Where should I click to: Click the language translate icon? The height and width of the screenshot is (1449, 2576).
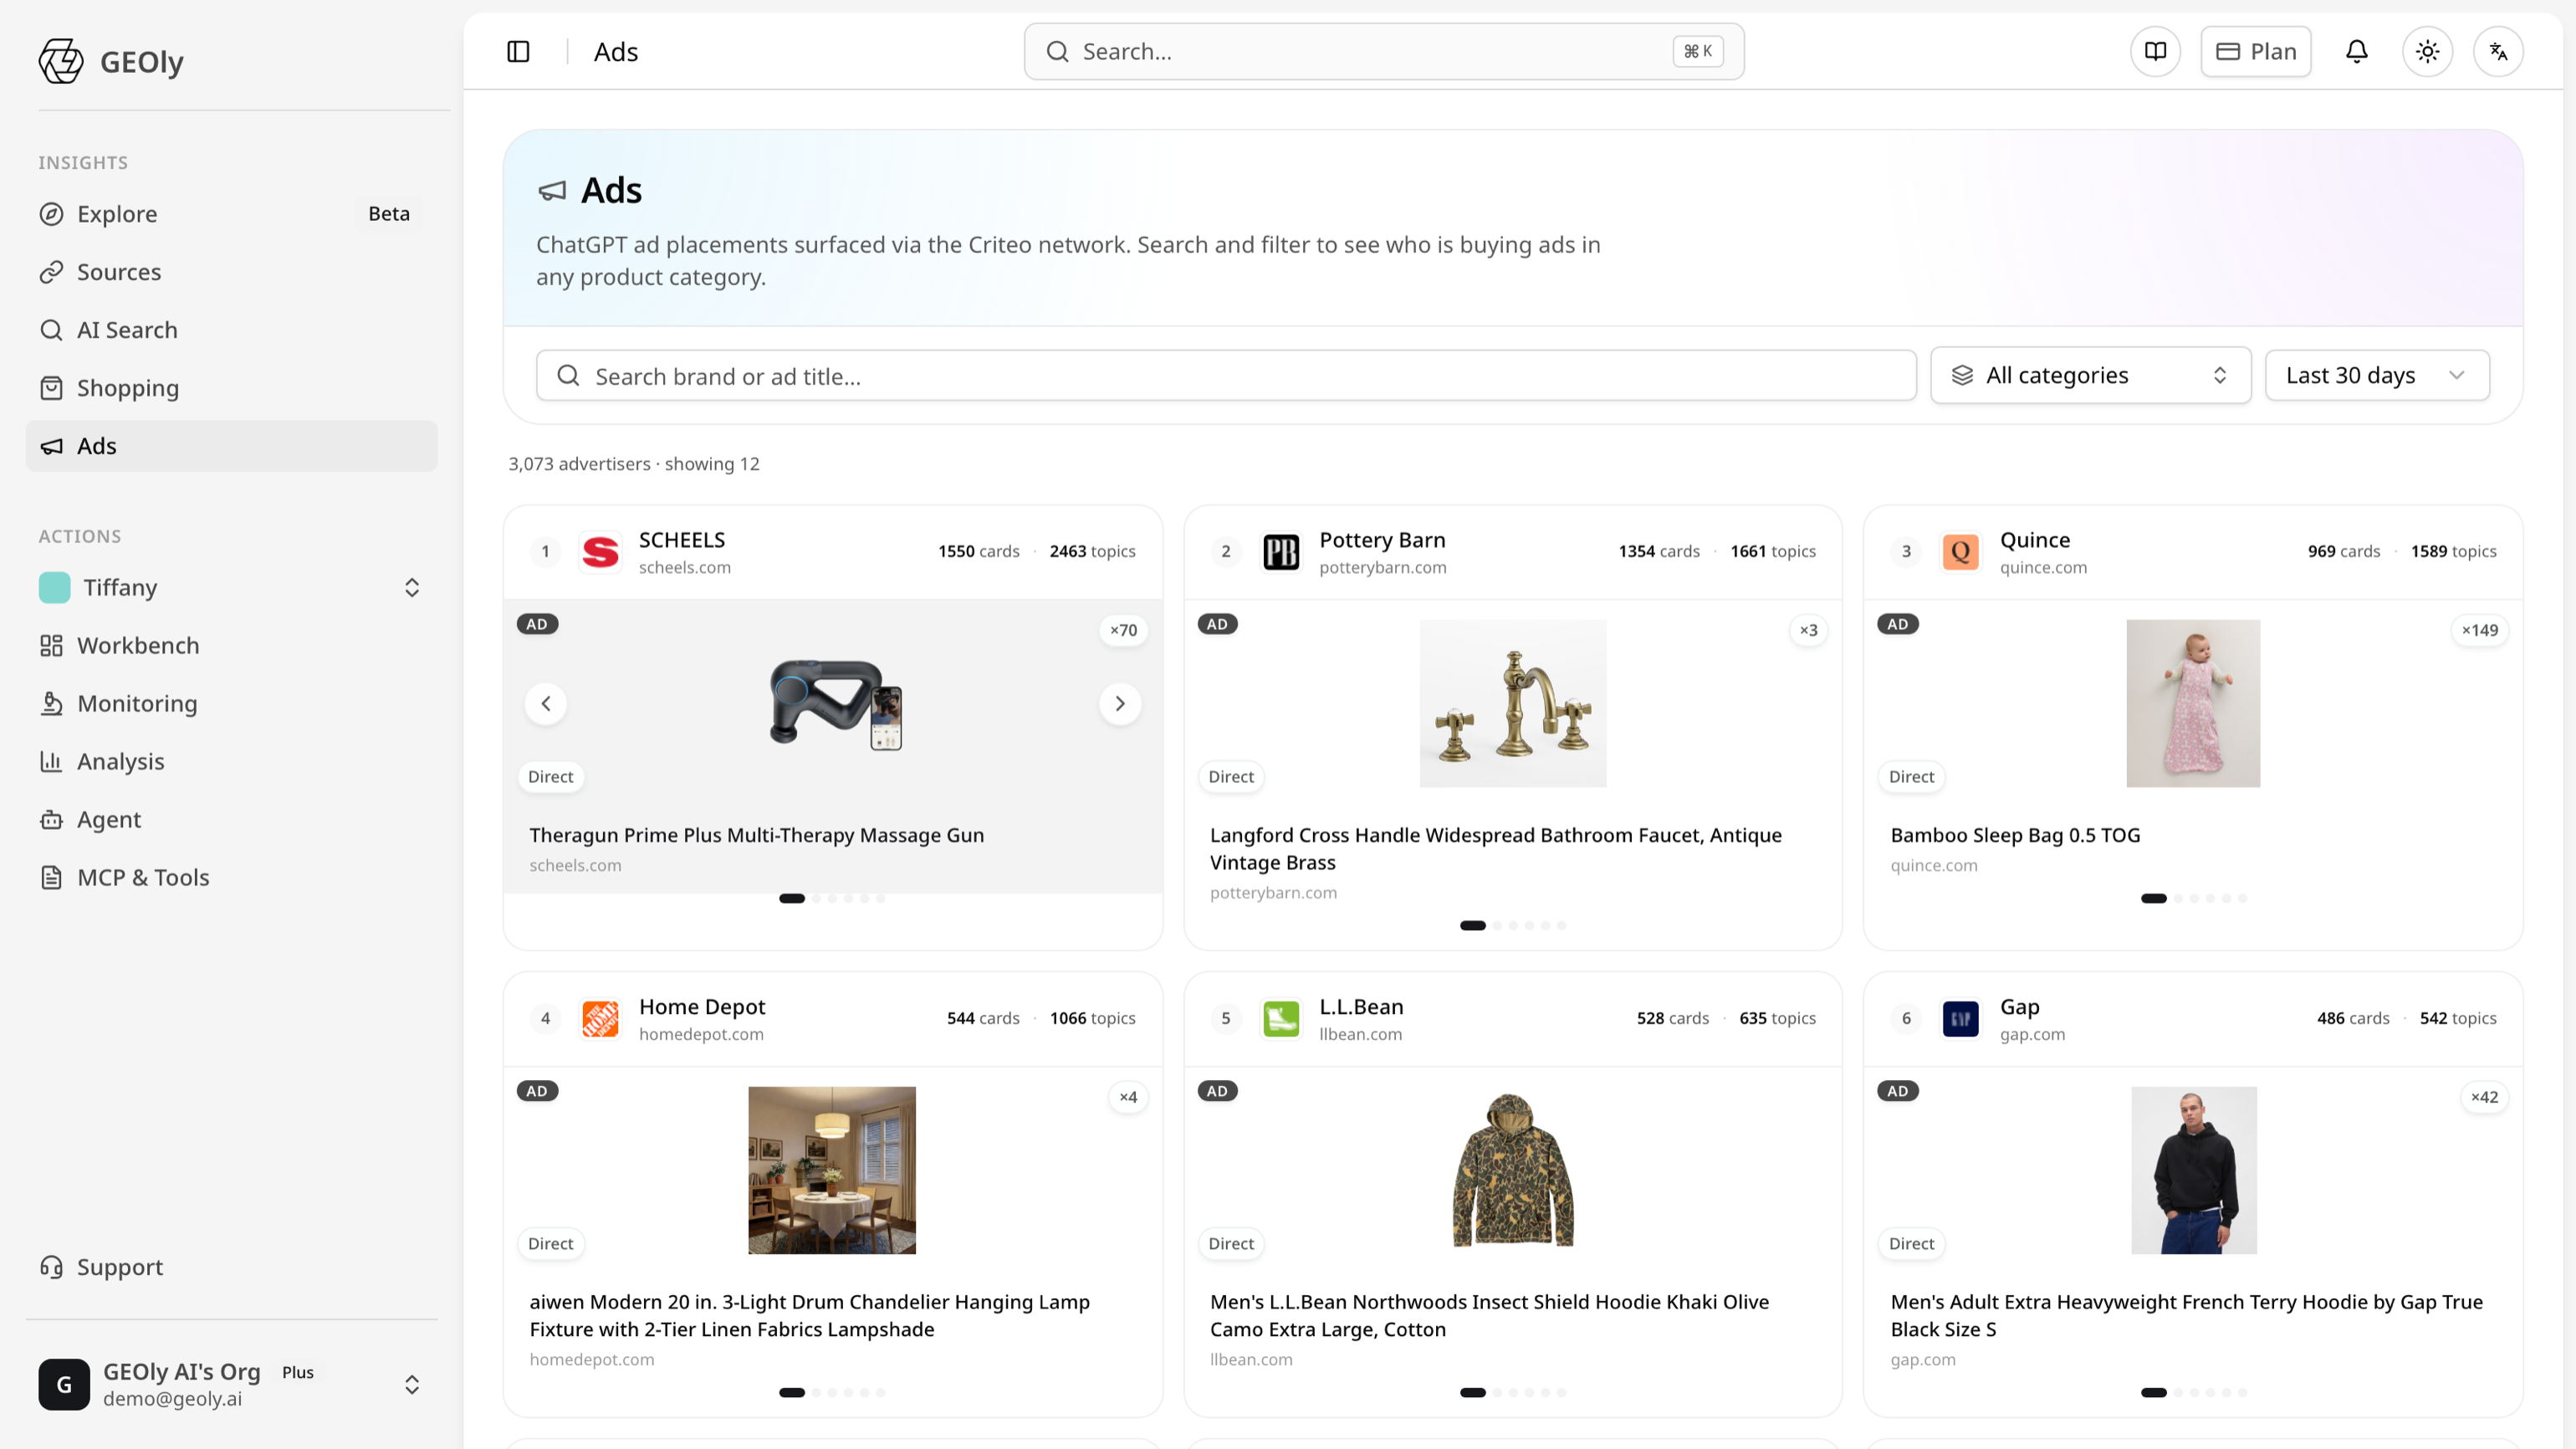pyautogui.click(x=2498, y=51)
